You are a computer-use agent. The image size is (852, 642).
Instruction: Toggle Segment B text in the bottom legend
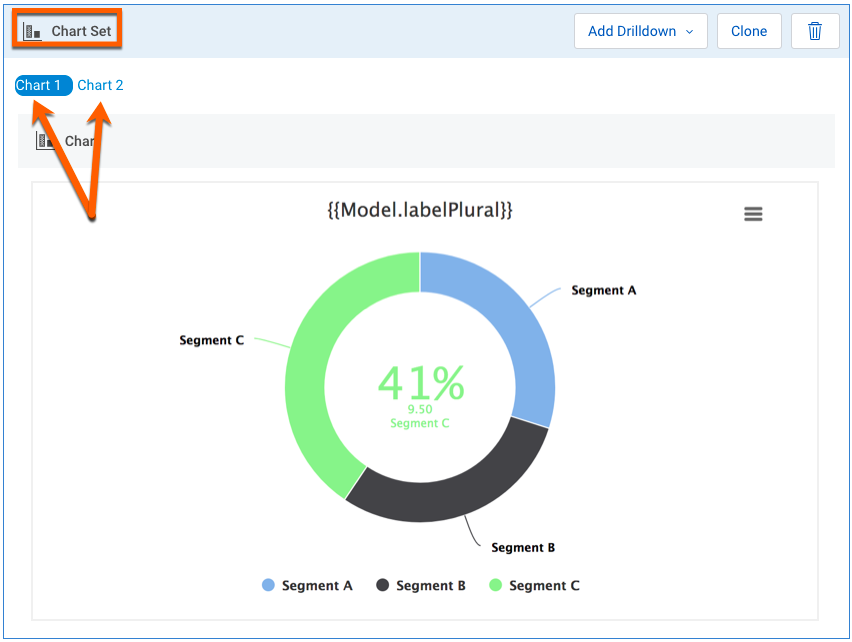[x=430, y=585]
